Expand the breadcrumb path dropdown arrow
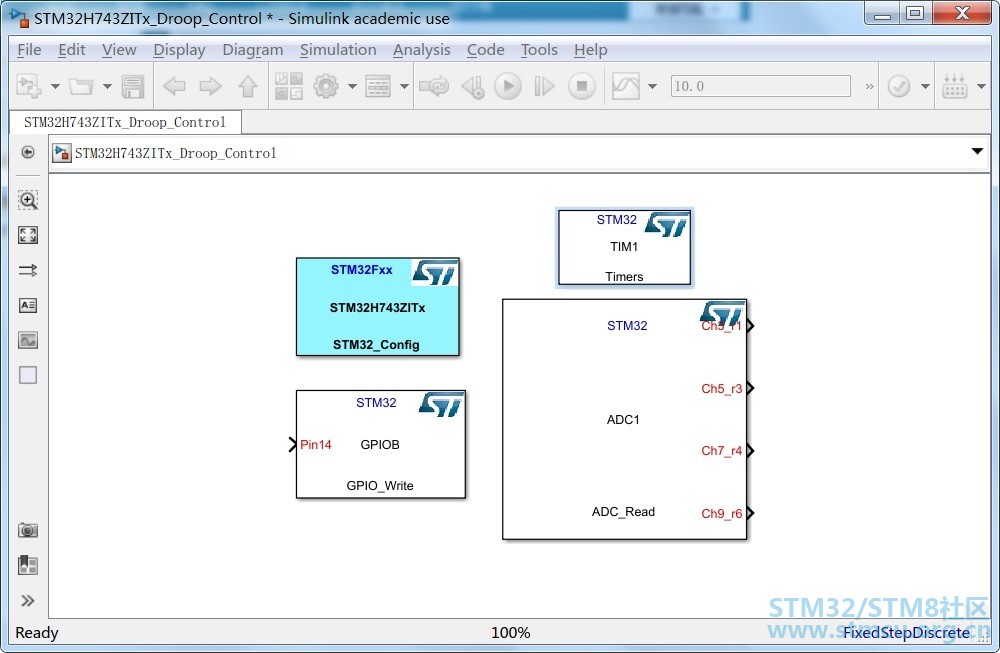The height and width of the screenshot is (653, 1000). tap(976, 152)
